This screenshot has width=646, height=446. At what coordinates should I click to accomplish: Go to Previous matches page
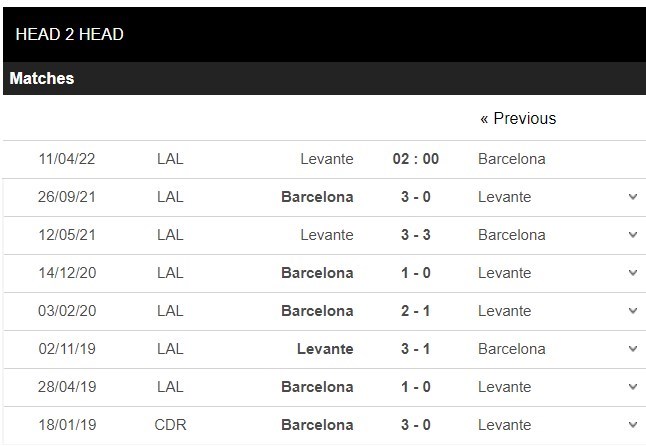(x=518, y=119)
